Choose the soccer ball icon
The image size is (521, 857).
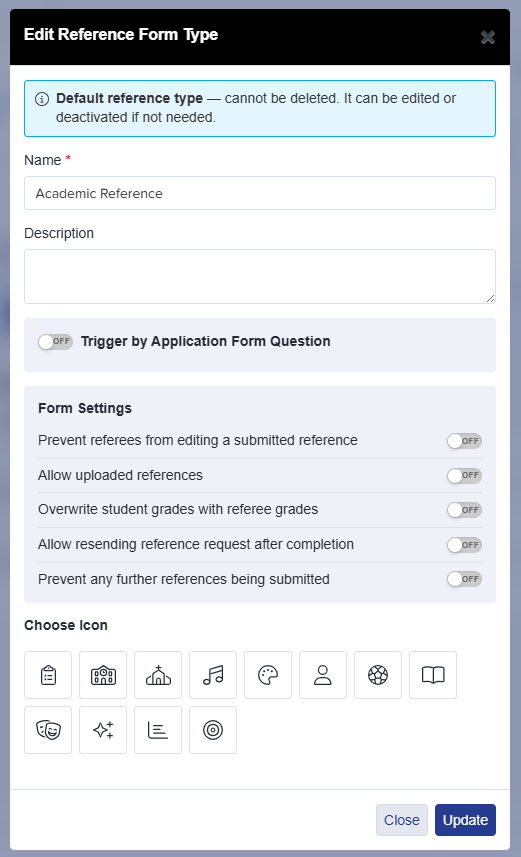point(378,675)
